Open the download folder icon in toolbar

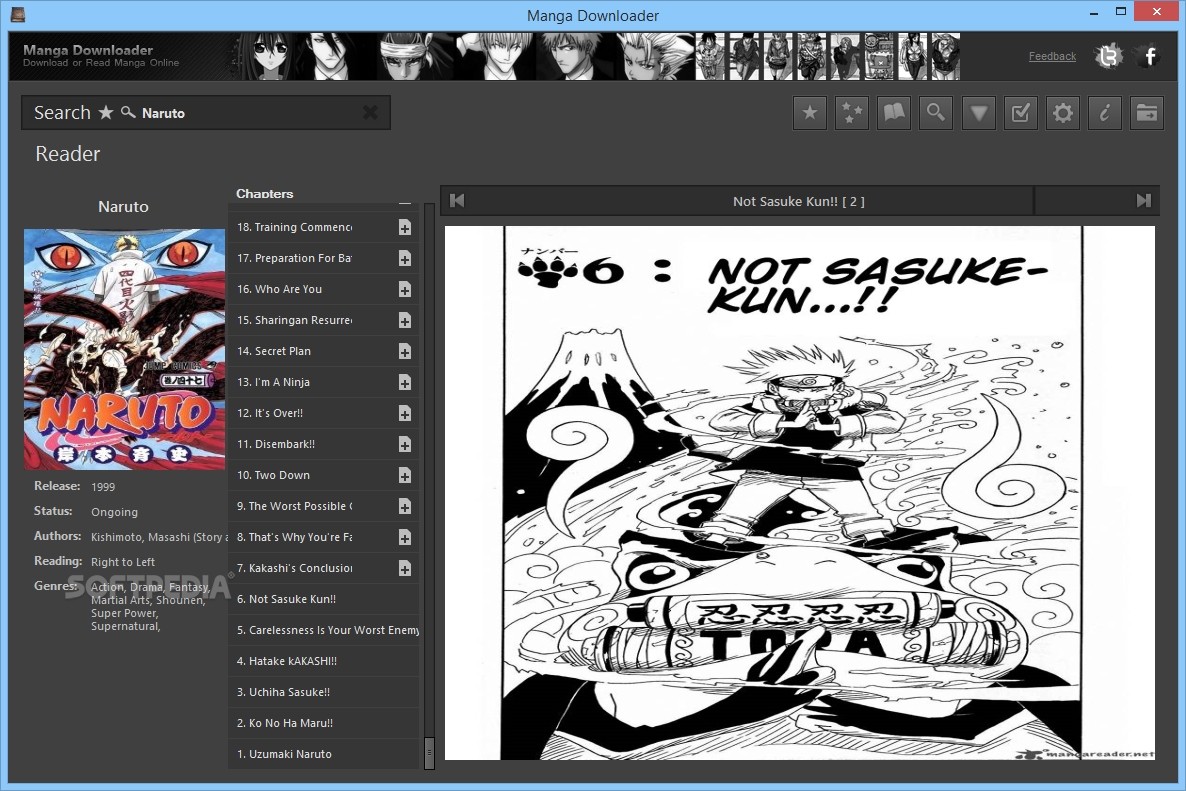tap(1147, 113)
